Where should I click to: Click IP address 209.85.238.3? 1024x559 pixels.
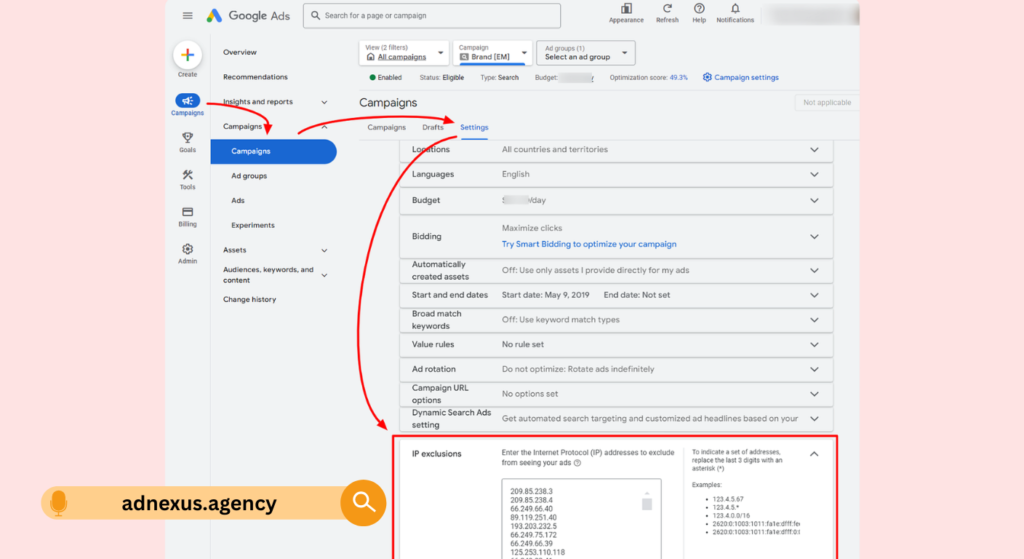(x=531, y=491)
